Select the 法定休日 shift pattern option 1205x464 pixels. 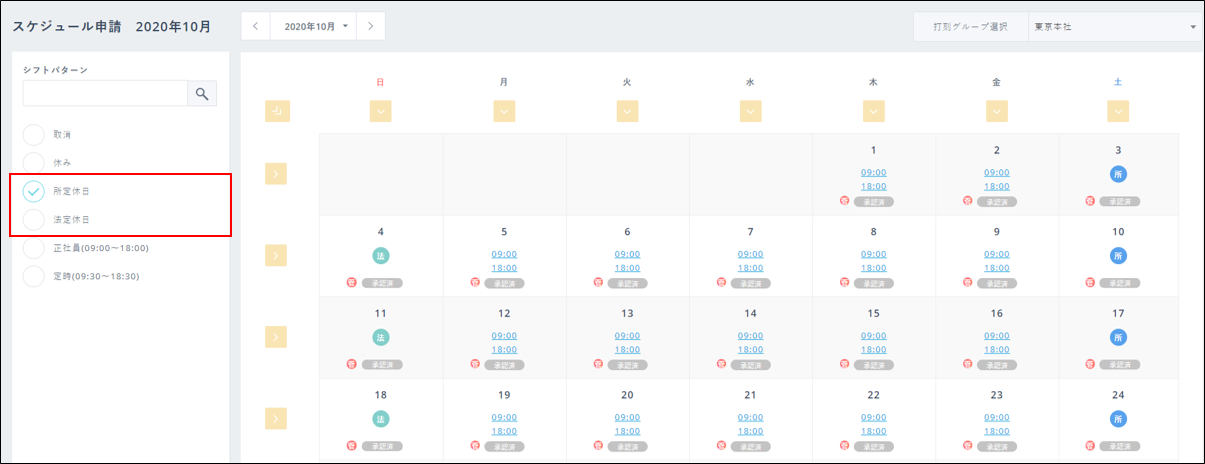[34, 219]
